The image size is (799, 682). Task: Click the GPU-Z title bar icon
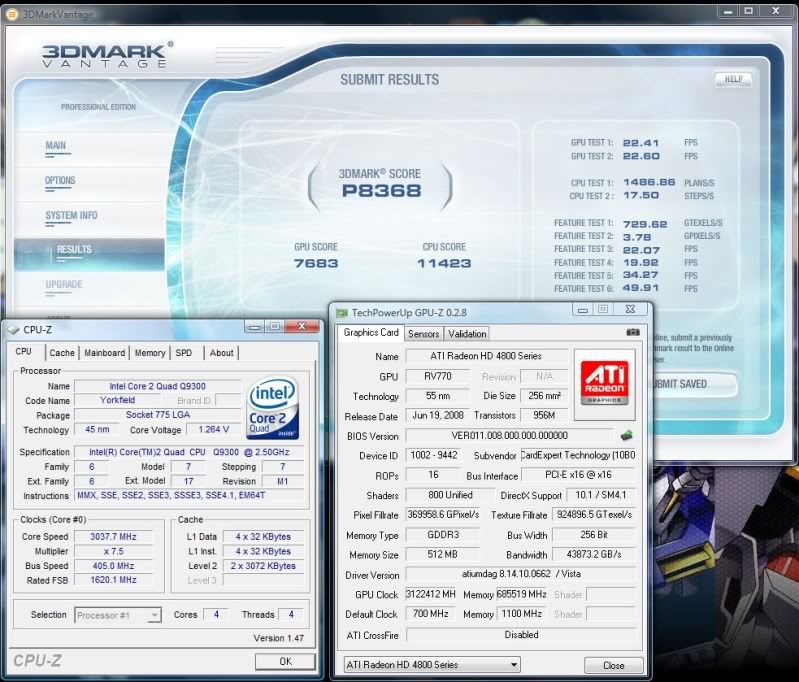[342, 312]
